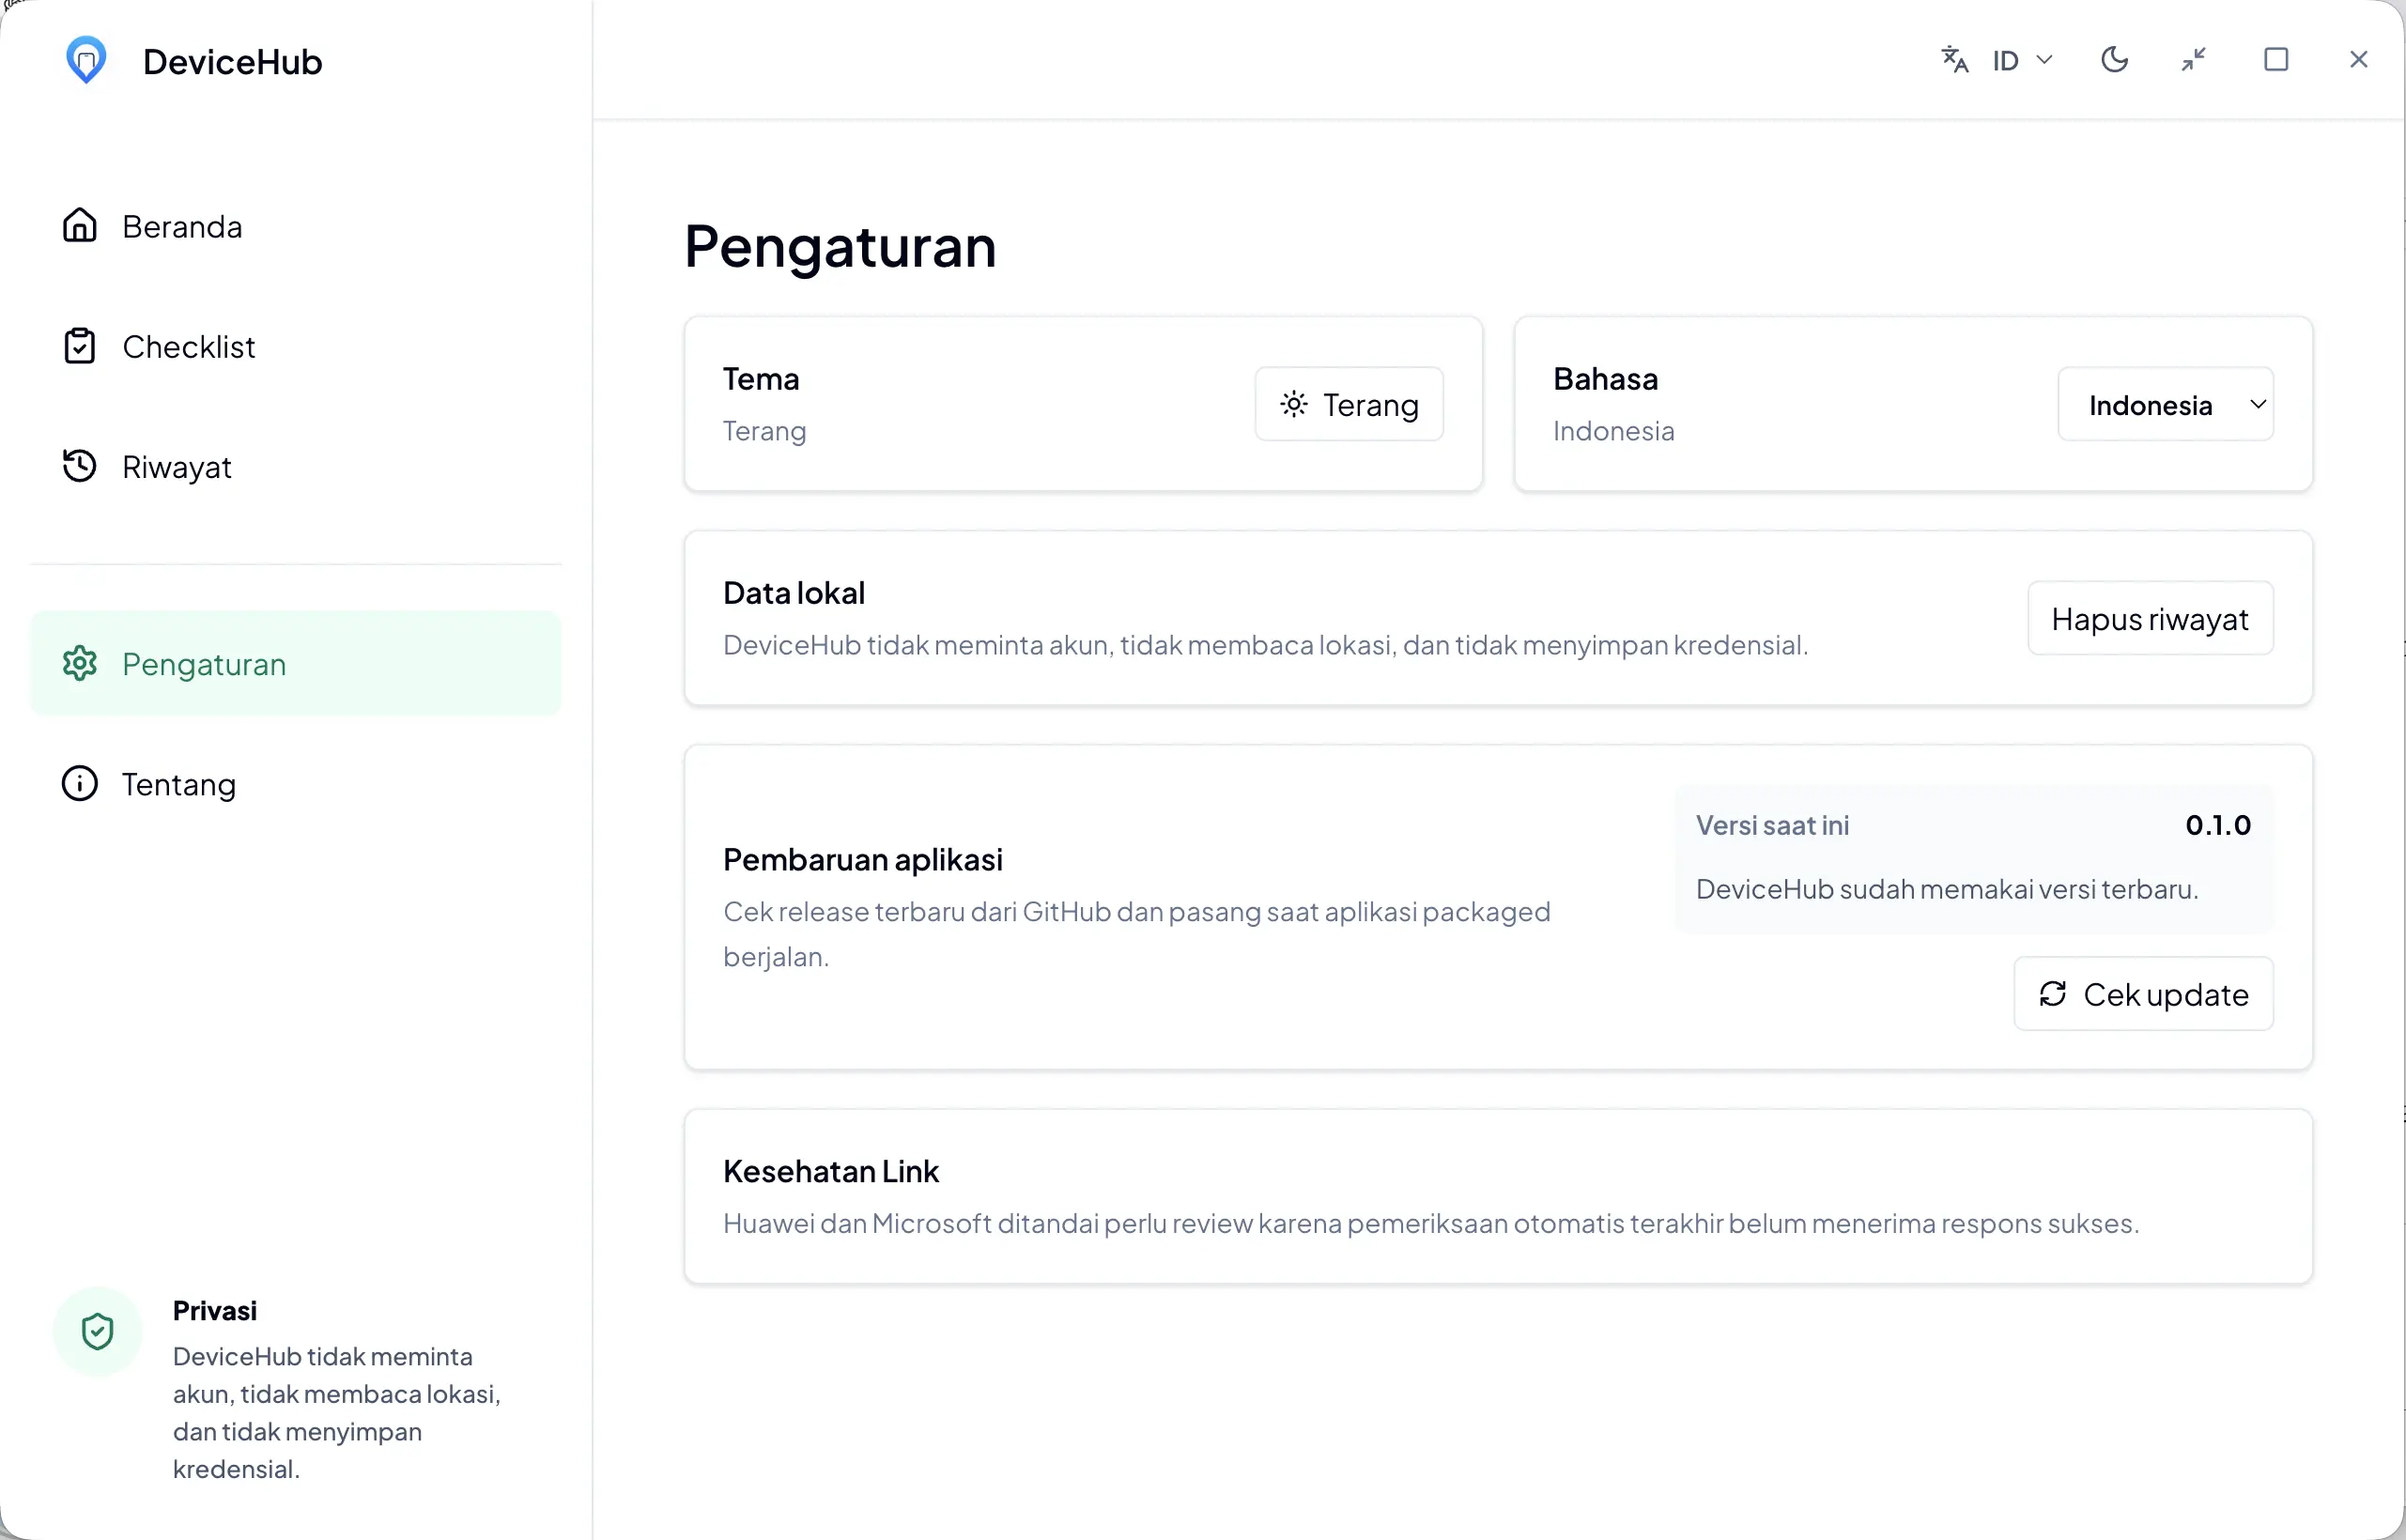Click the Tema card title
2406x1540 pixels.
point(761,379)
